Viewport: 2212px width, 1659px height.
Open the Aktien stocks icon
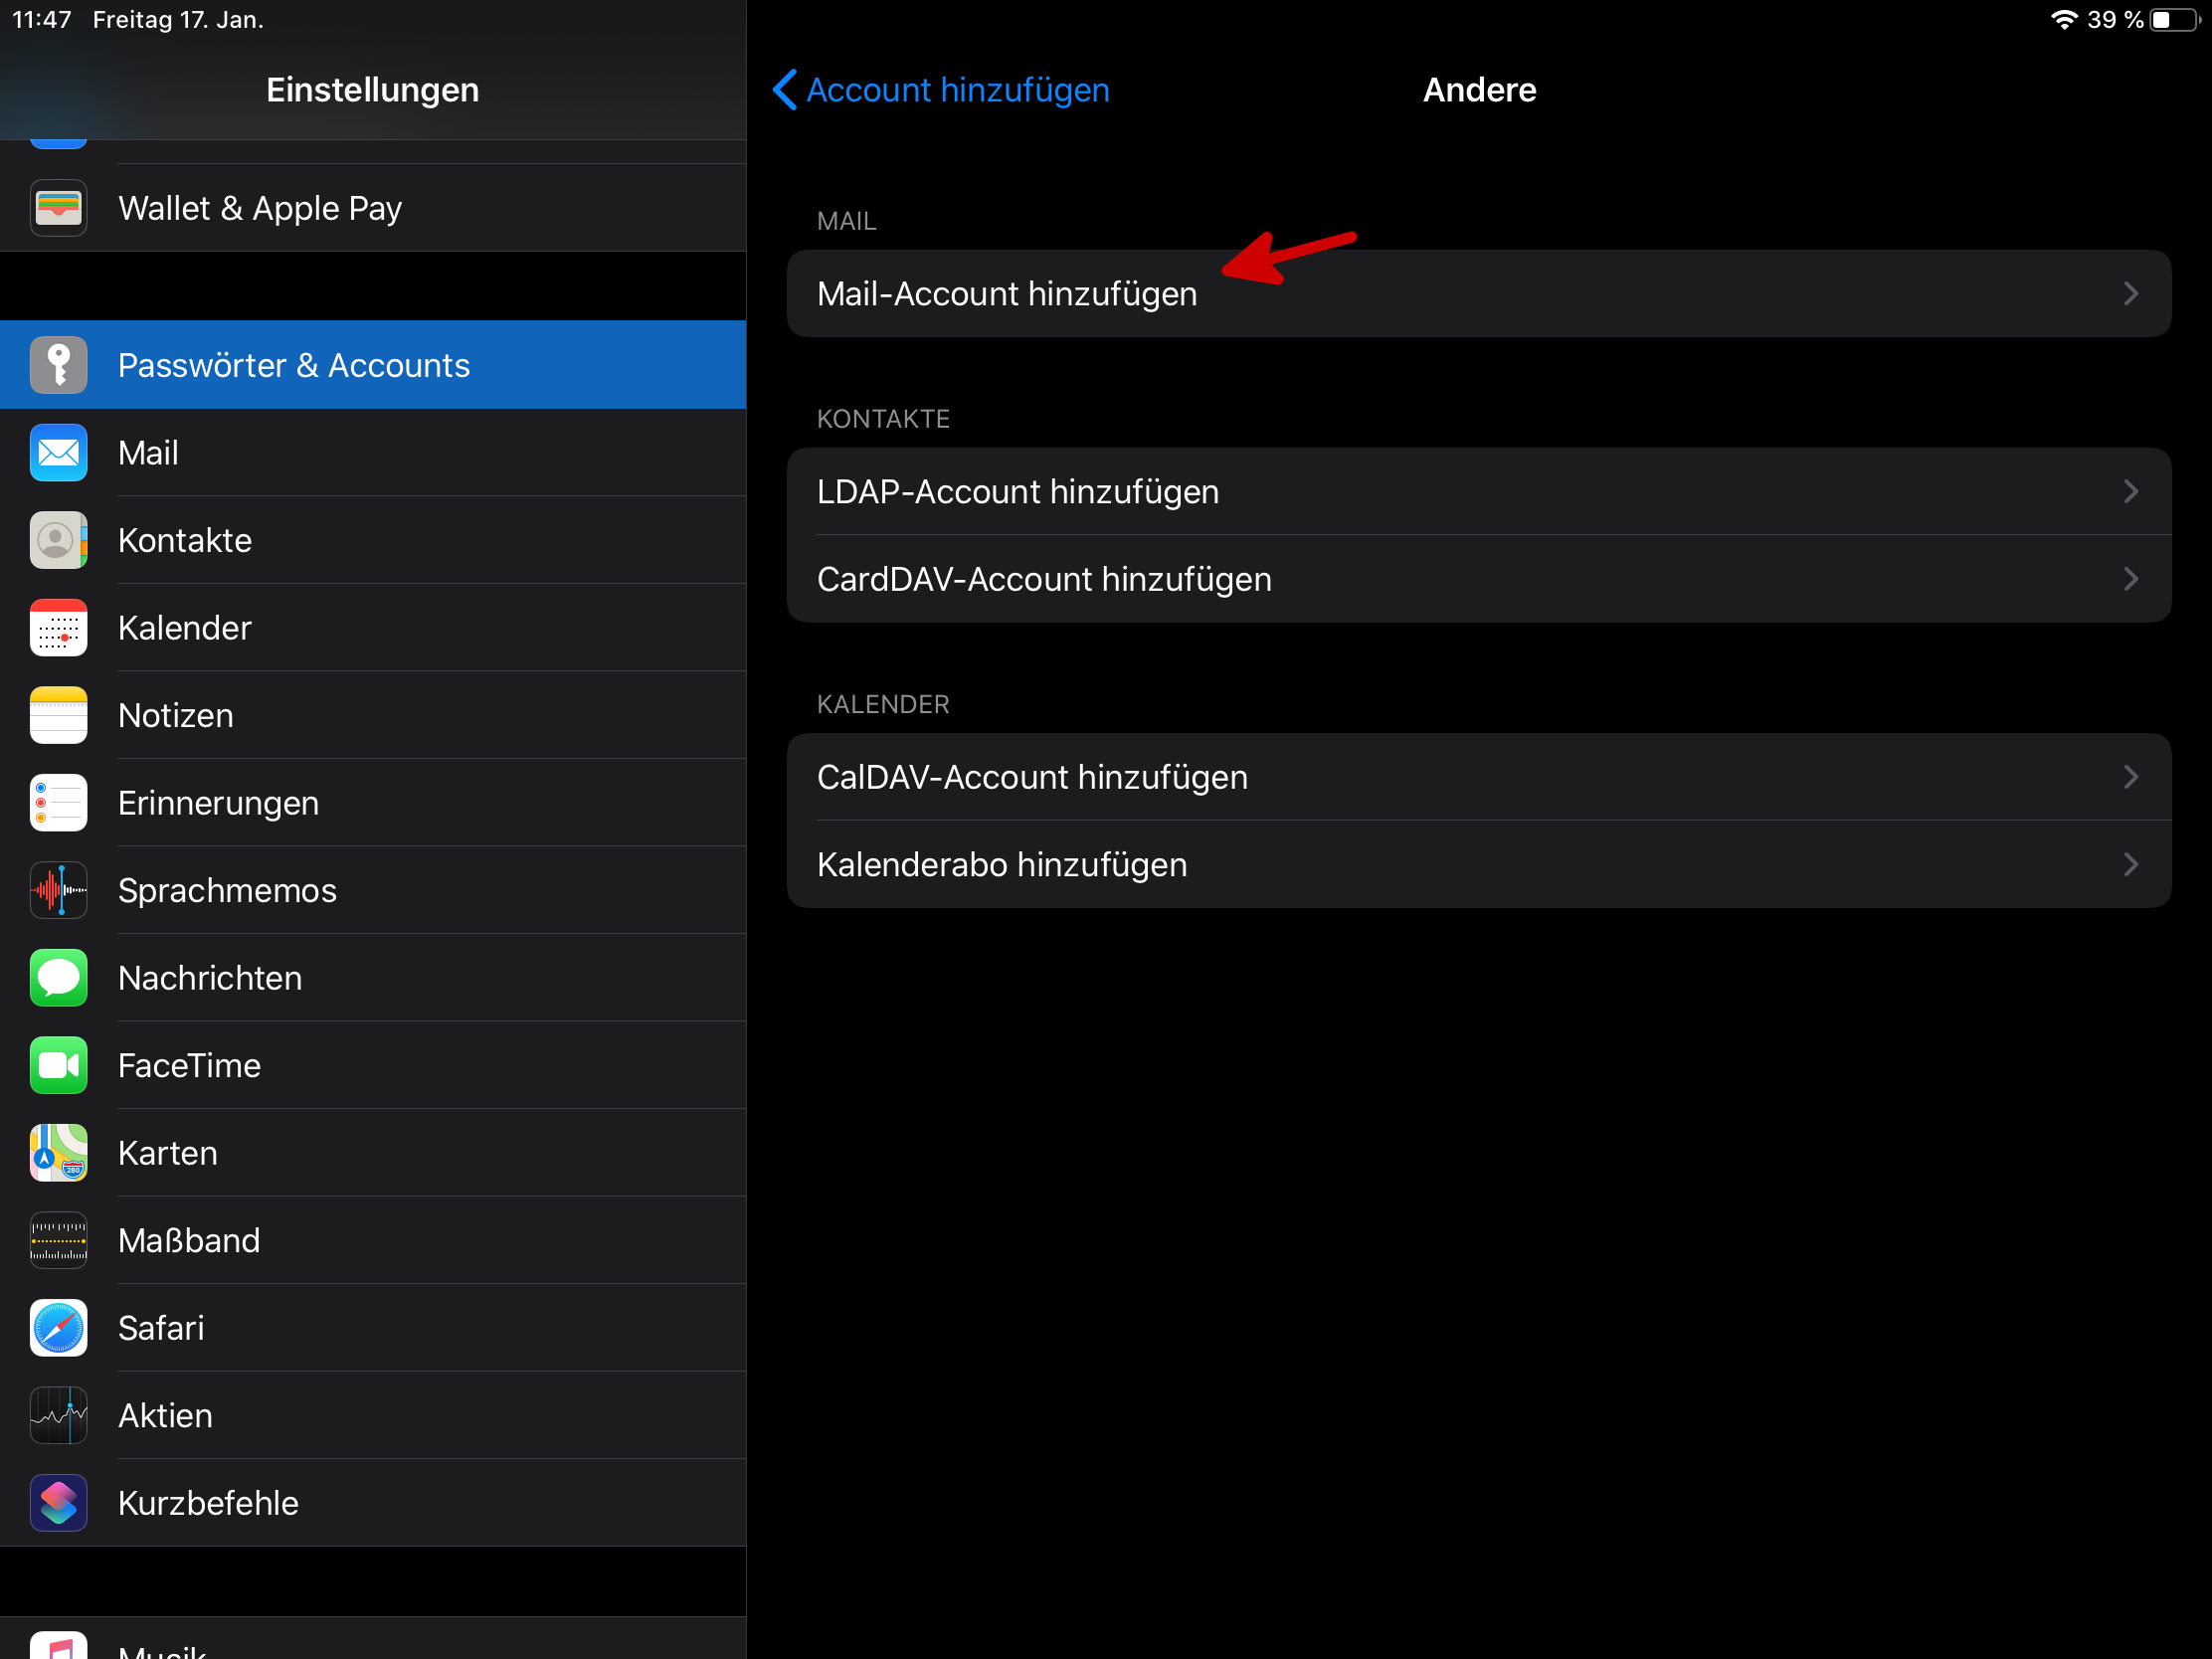[x=58, y=1415]
